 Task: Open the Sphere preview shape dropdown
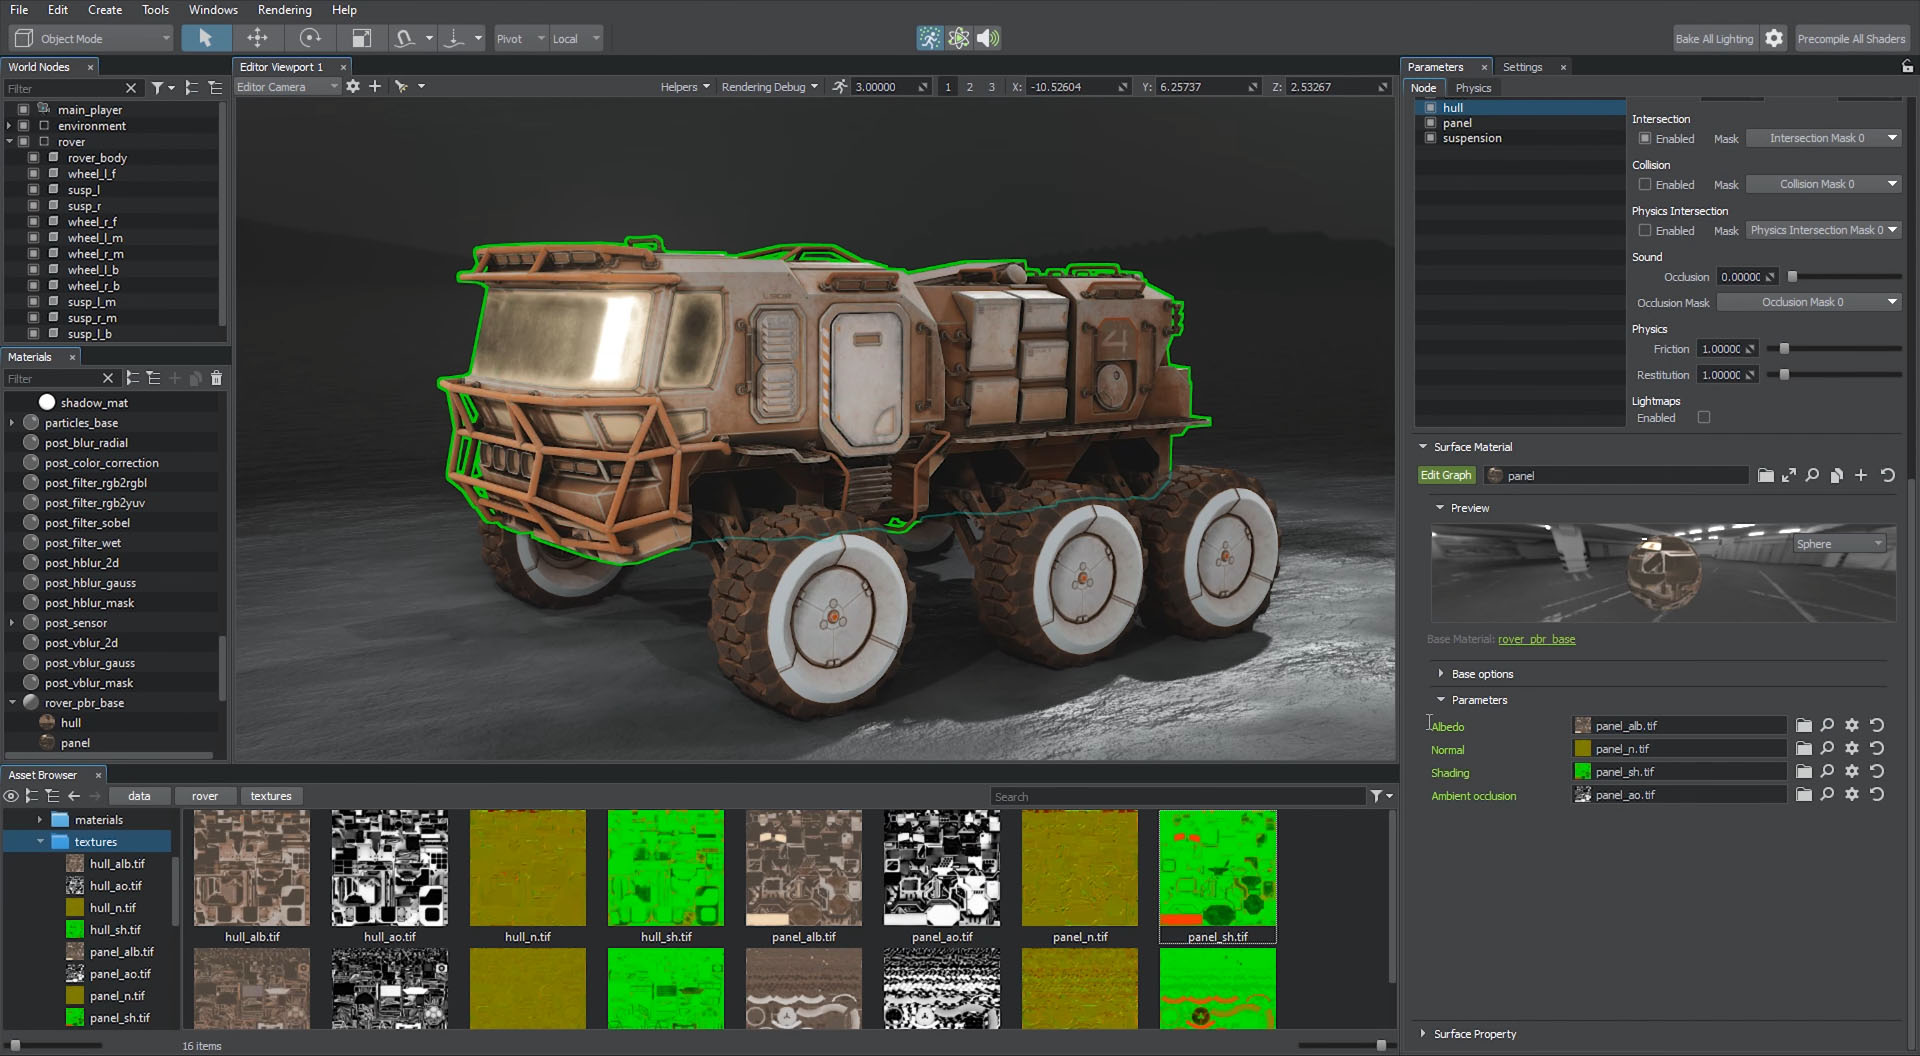(x=1839, y=544)
